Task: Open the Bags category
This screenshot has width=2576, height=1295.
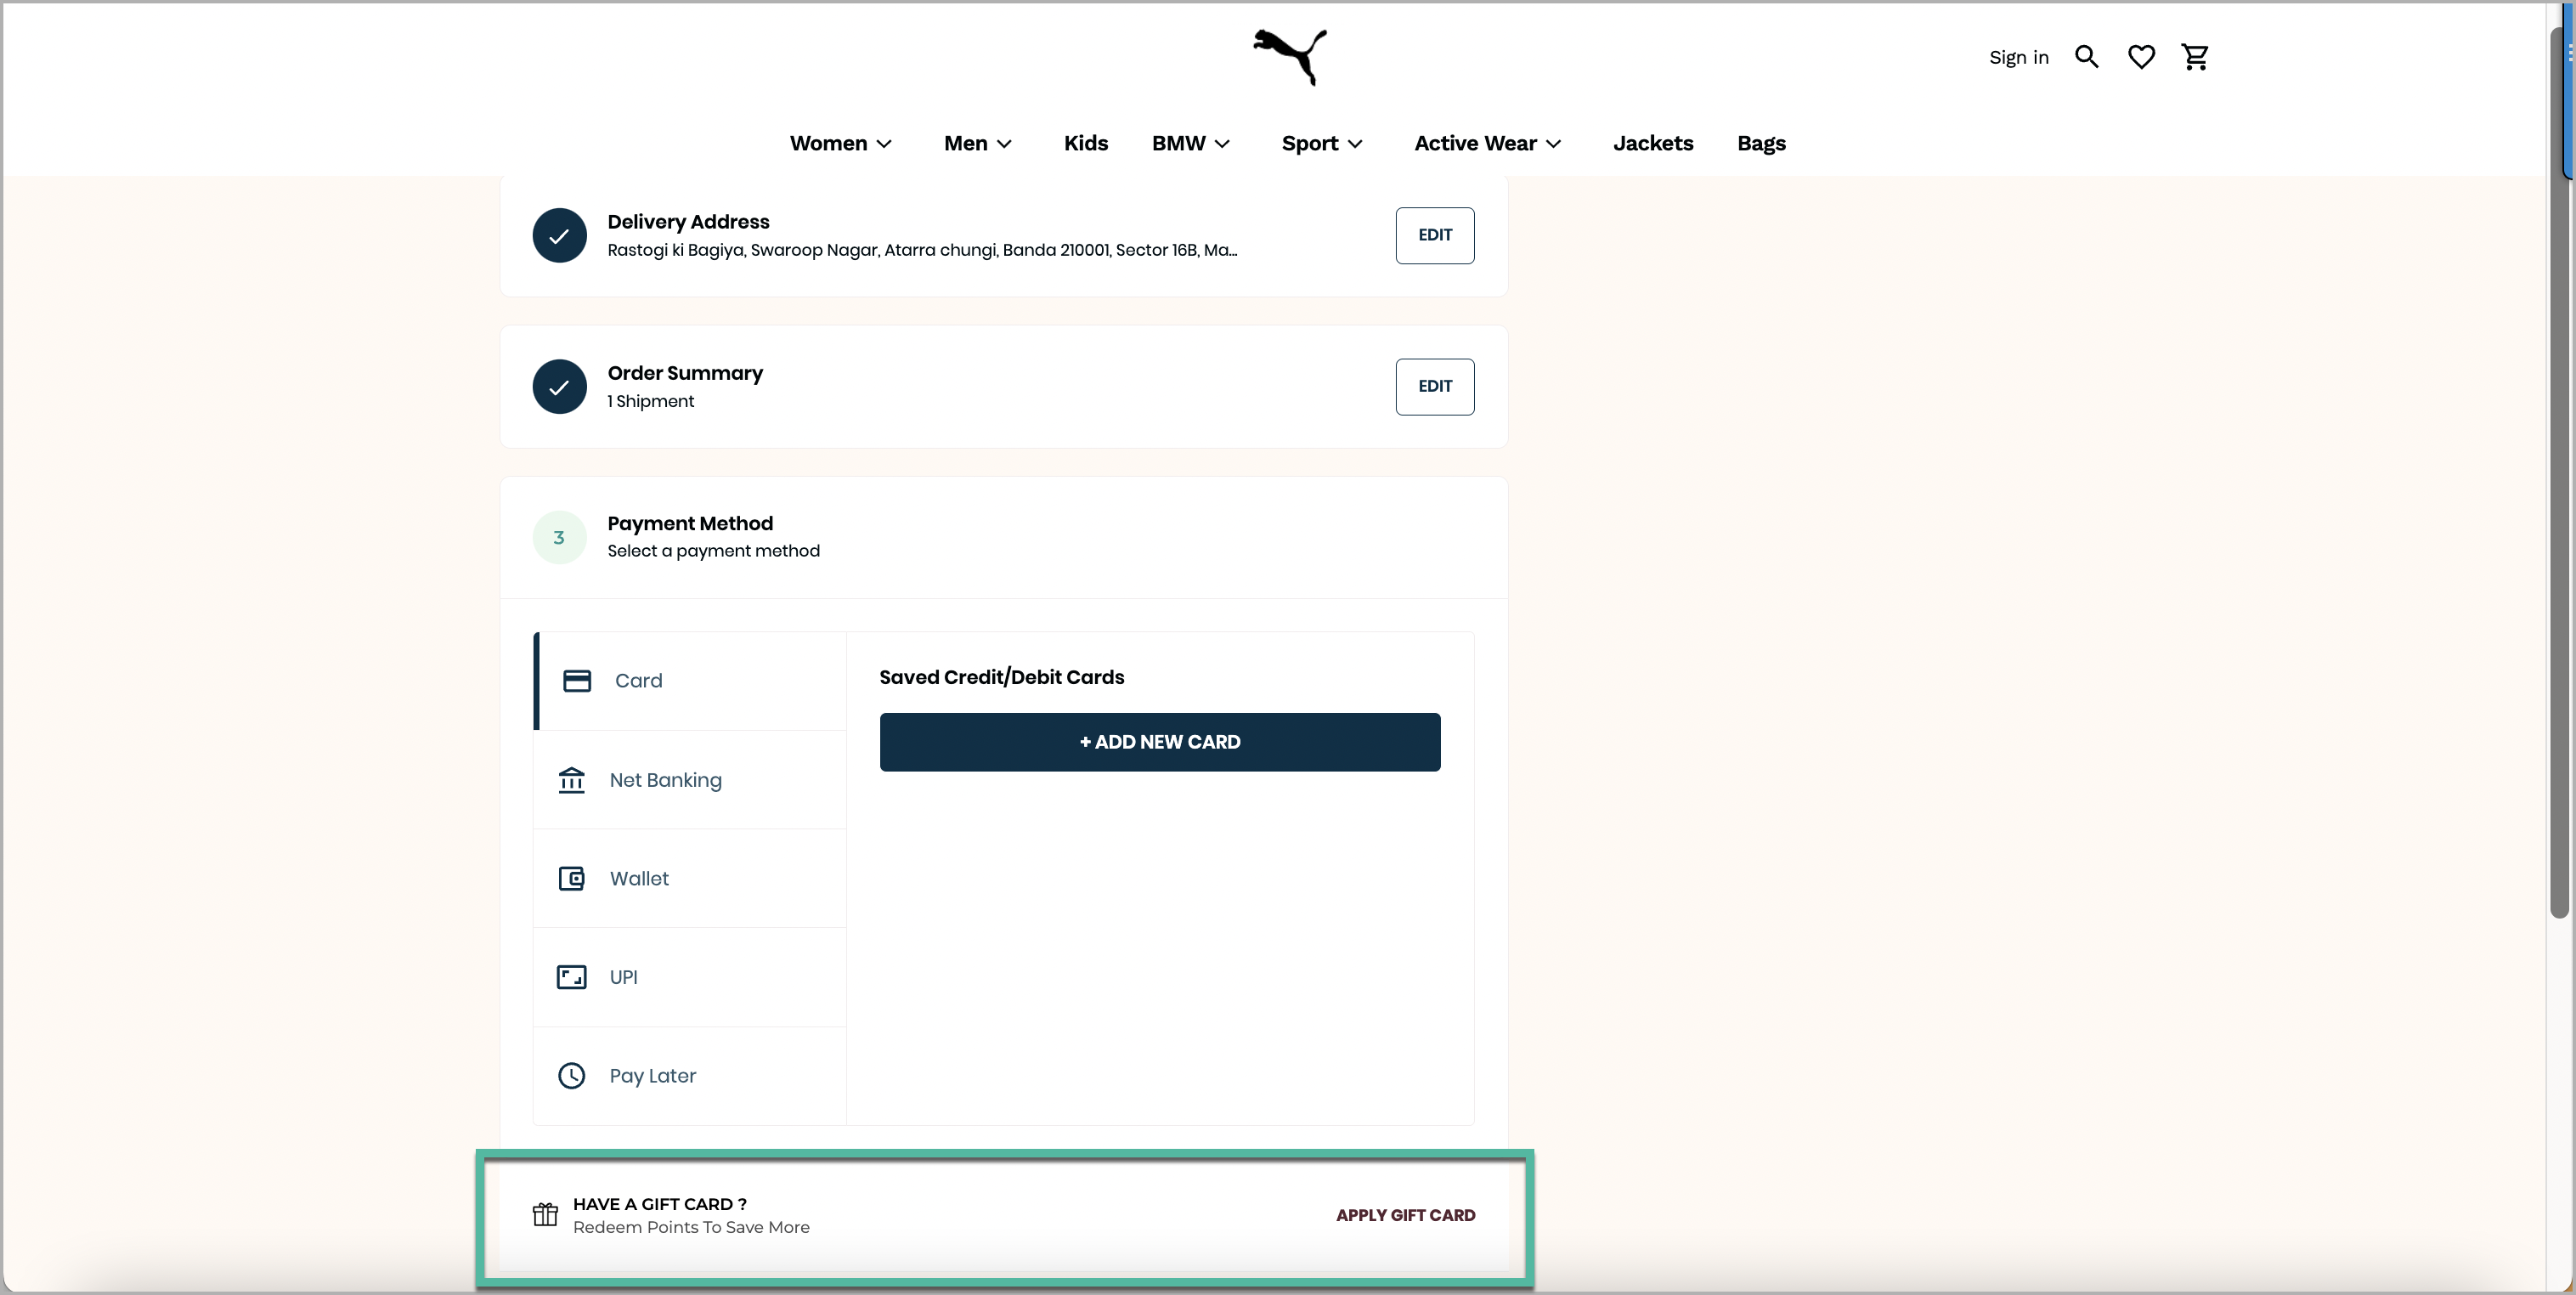Action: (x=1761, y=144)
